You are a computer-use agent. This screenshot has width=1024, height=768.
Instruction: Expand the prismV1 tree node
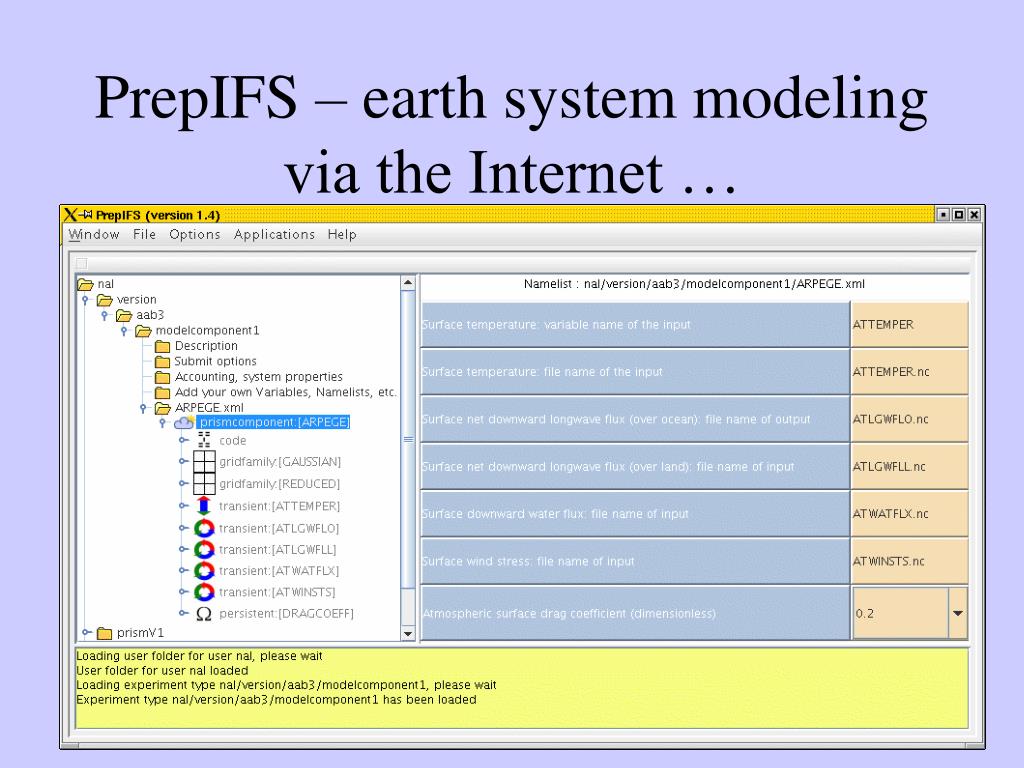(x=86, y=633)
